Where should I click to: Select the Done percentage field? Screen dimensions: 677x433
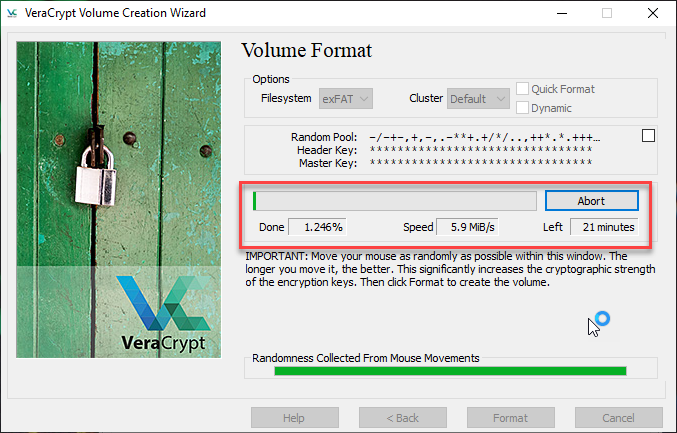pyautogui.click(x=317, y=227)
